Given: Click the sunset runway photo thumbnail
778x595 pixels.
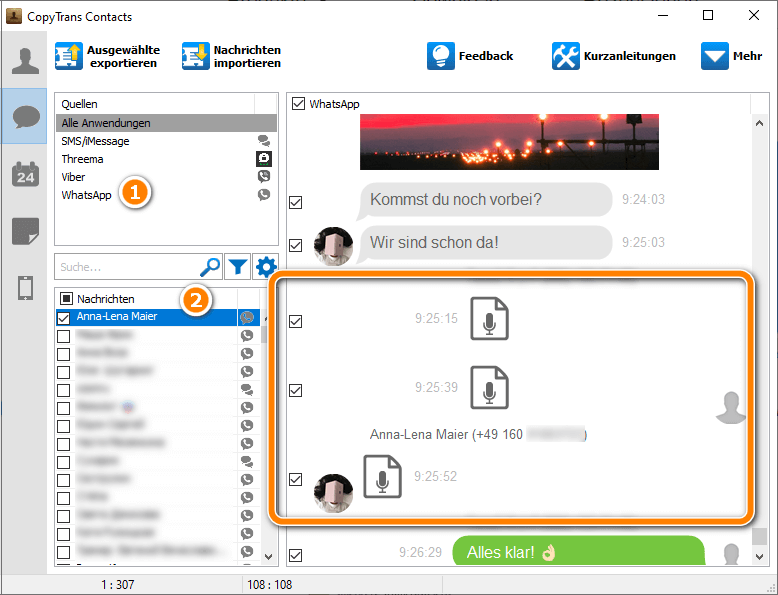Looking at the screenshot, I should click(x=509, y=142).
